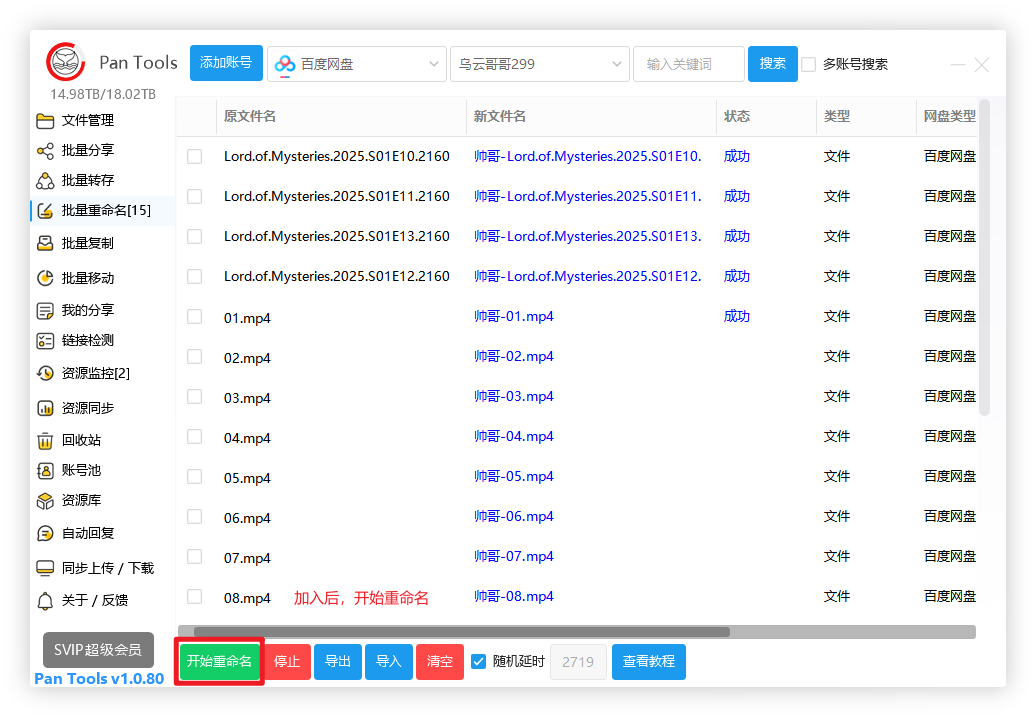Screen dimensions: 1036x717
Task: Open 文件管理 in the sidebar menu
Action: (88, 121)
